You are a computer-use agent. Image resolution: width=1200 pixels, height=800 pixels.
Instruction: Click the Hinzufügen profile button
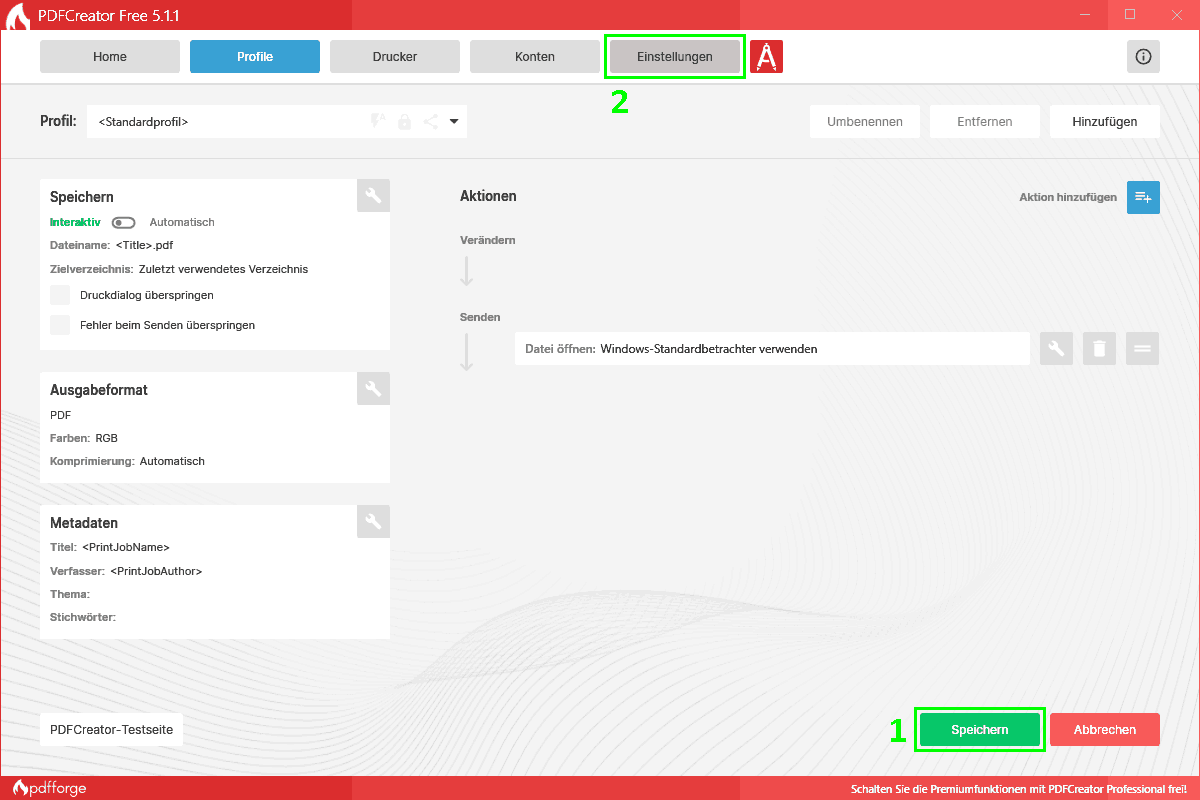pos(1104,122)
